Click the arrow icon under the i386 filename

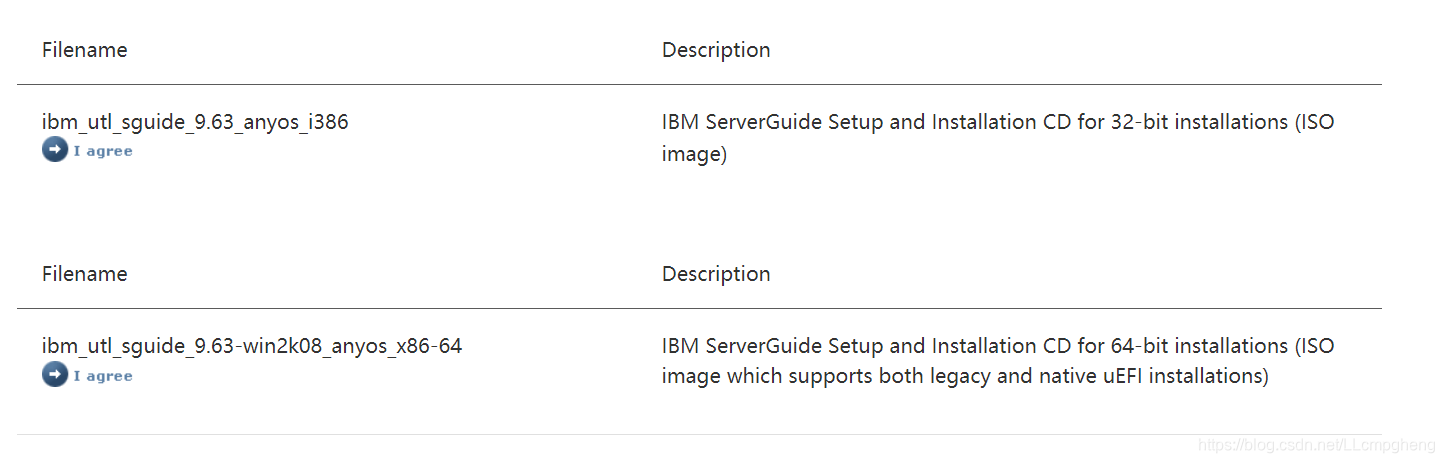[54, 150]
